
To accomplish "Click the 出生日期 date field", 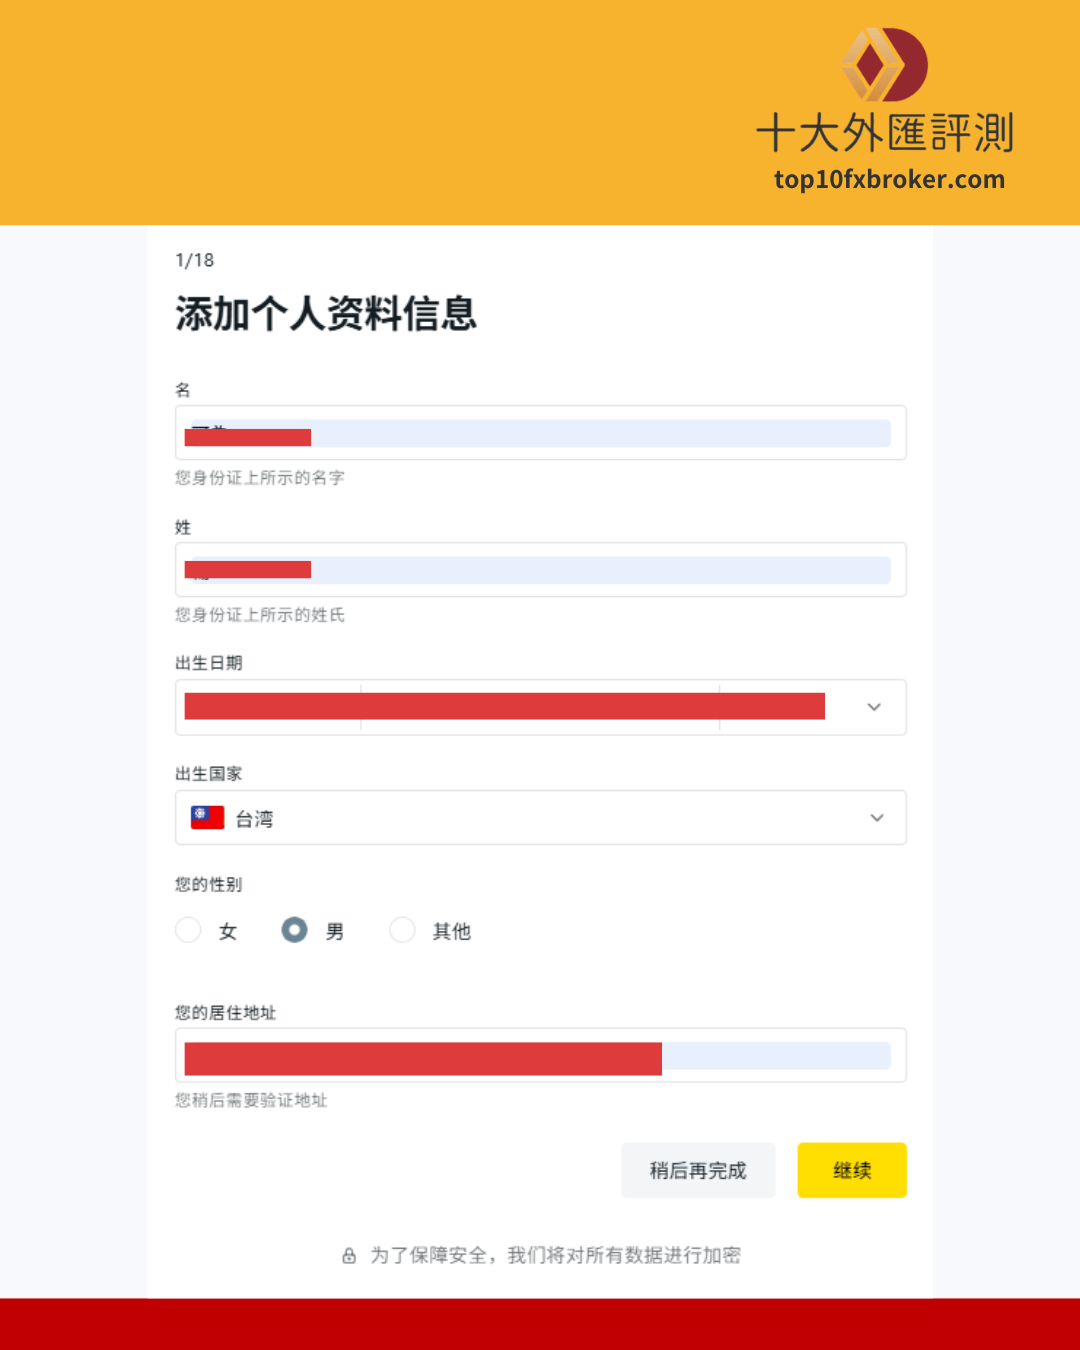I will click(541, 707).
